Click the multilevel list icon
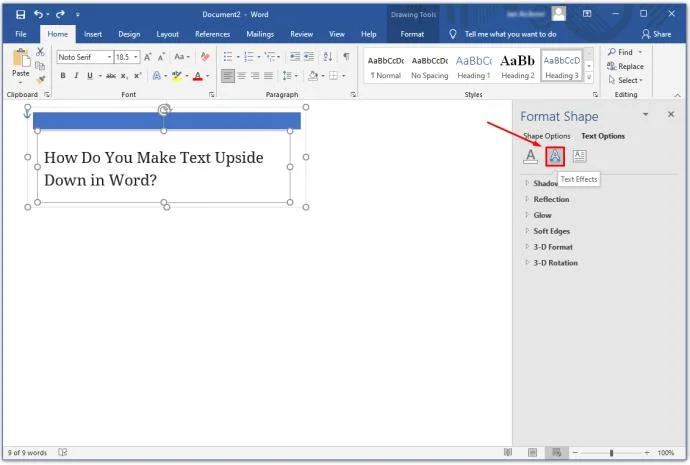This screenshot has width=690, height=465. point(270,56)
